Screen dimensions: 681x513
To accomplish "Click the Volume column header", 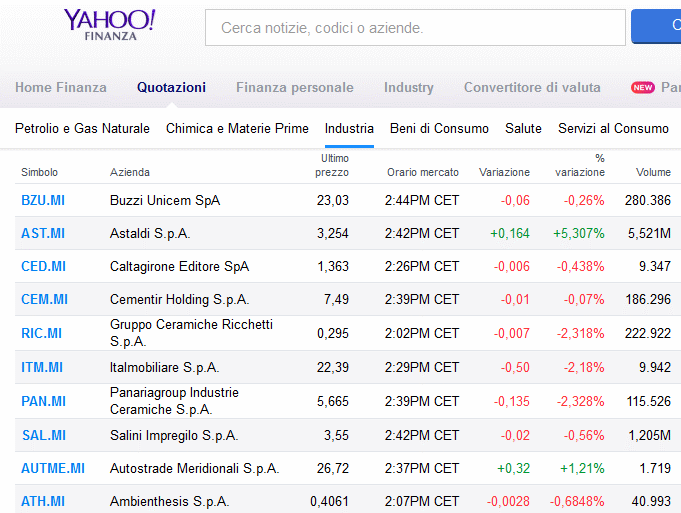I will [653, 172].
